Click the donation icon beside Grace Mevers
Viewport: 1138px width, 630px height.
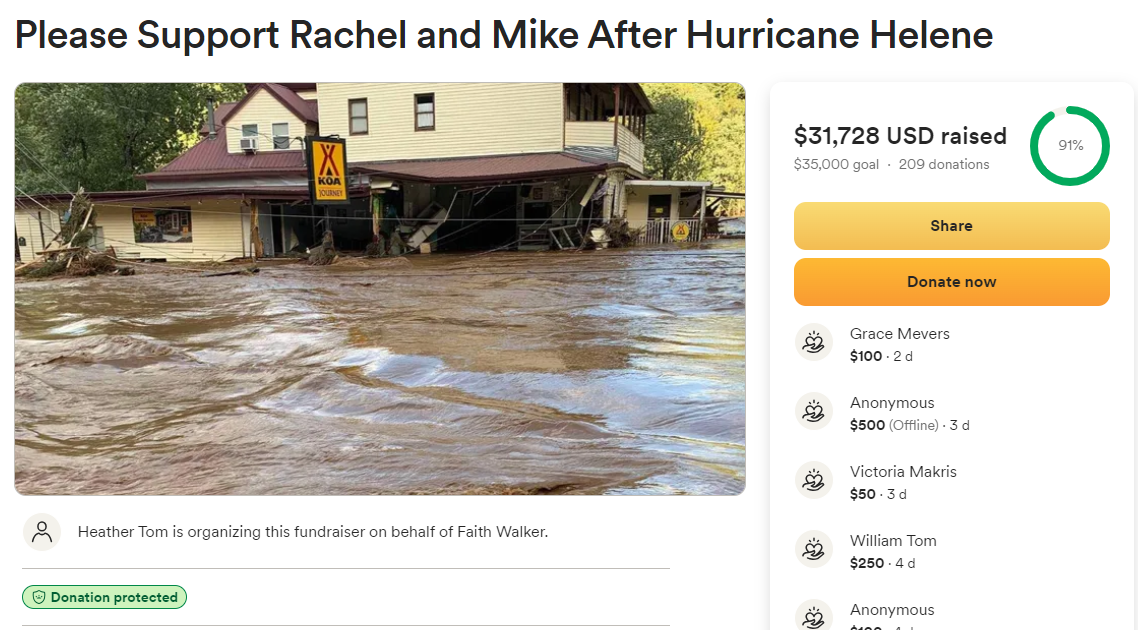tap(814, 343)
